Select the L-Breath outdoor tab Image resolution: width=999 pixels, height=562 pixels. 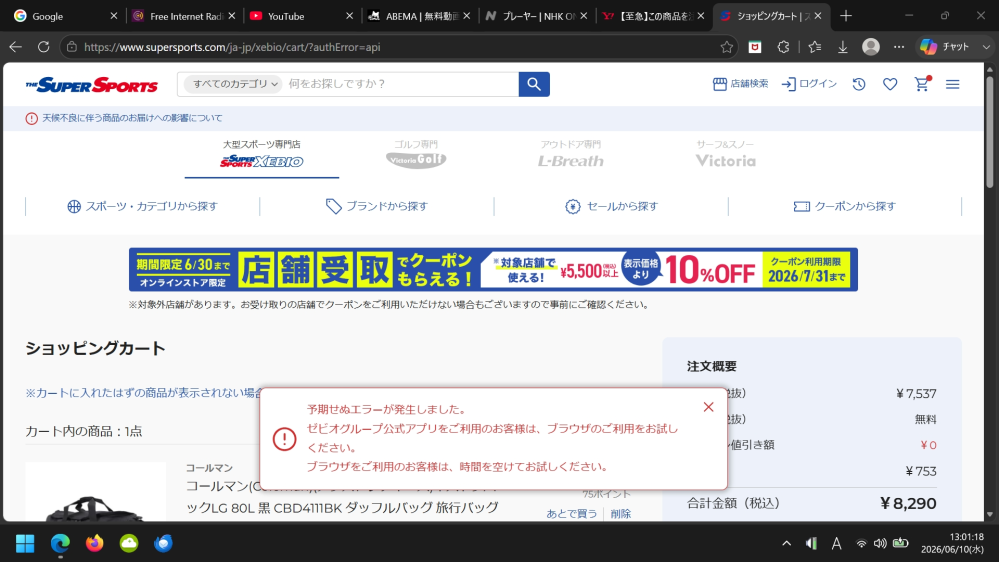(570, 155)
